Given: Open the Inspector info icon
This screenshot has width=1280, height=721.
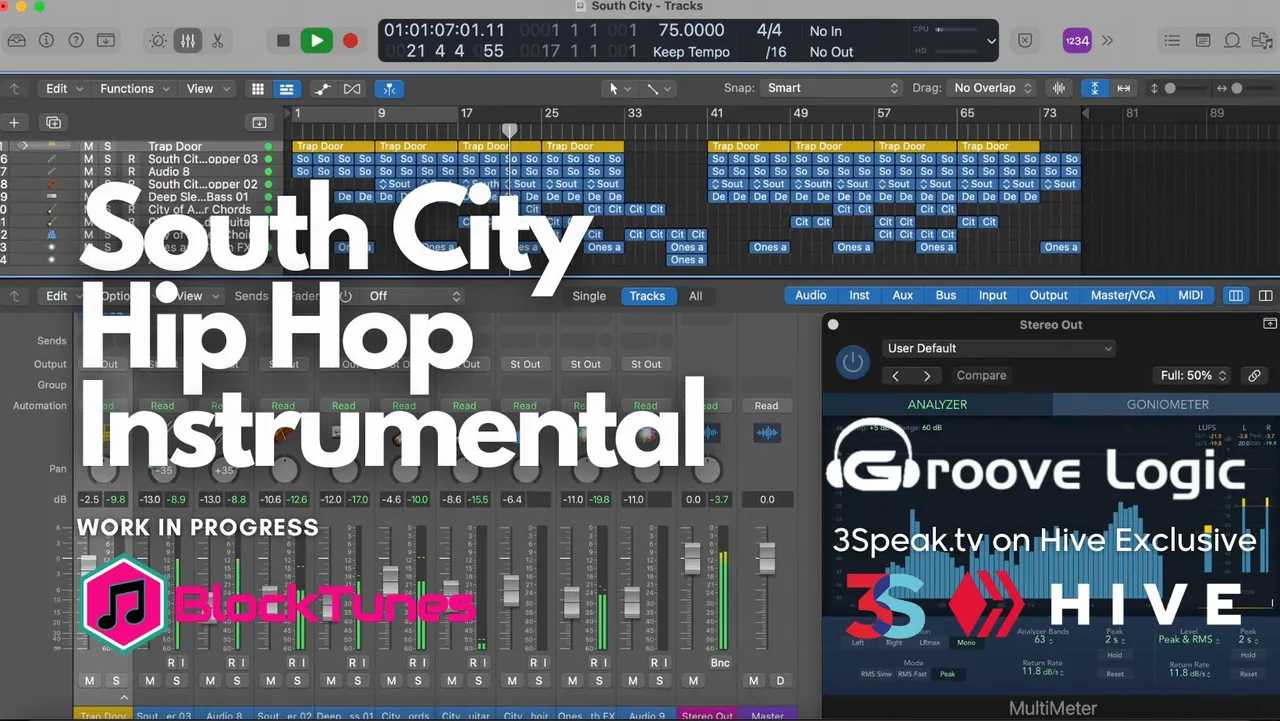Looking at the screenshot, I should (x=46, y=41).
